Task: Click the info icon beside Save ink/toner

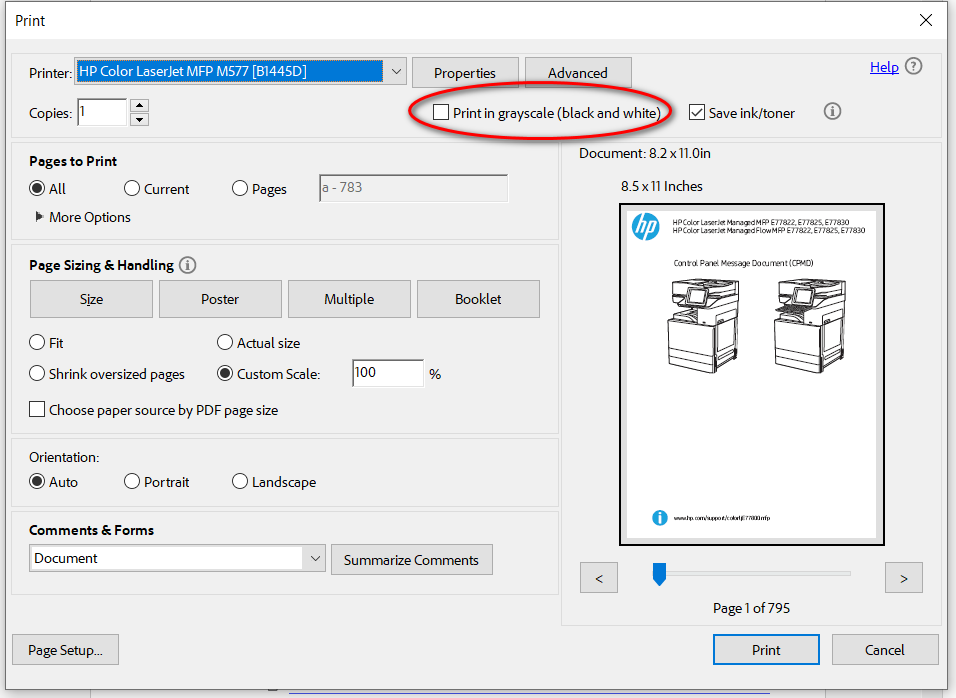Action: [832, 111]
